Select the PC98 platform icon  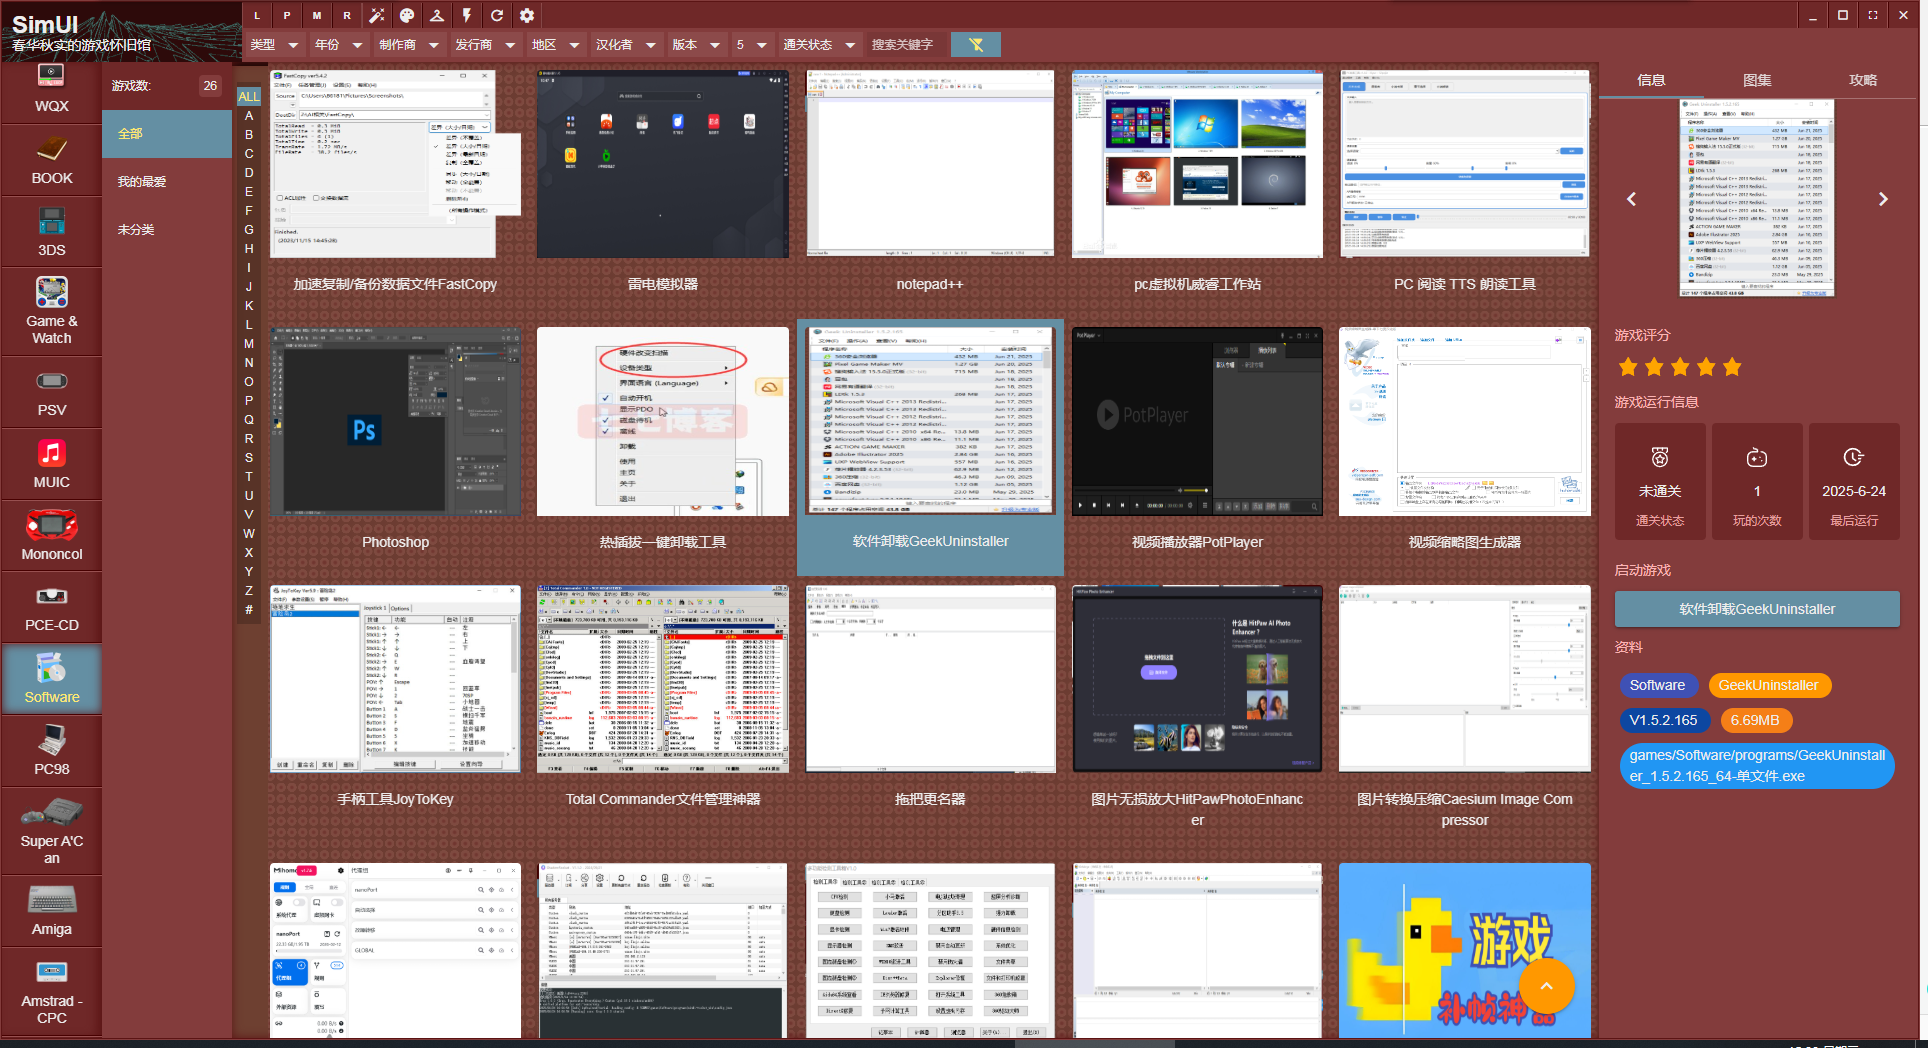pyautogui.click(x=51, y=751)
